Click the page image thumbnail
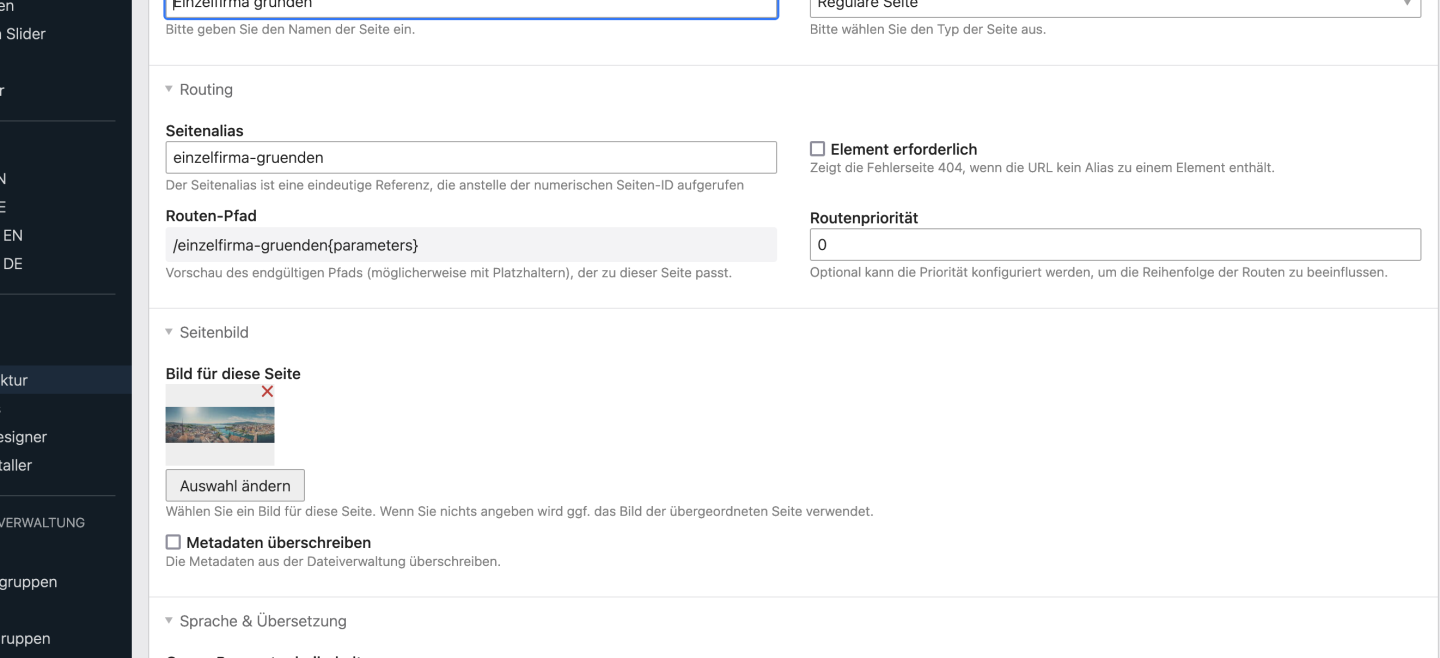Image resolution: width=1440 pixels, height=658 pixels. click(220, 425)
